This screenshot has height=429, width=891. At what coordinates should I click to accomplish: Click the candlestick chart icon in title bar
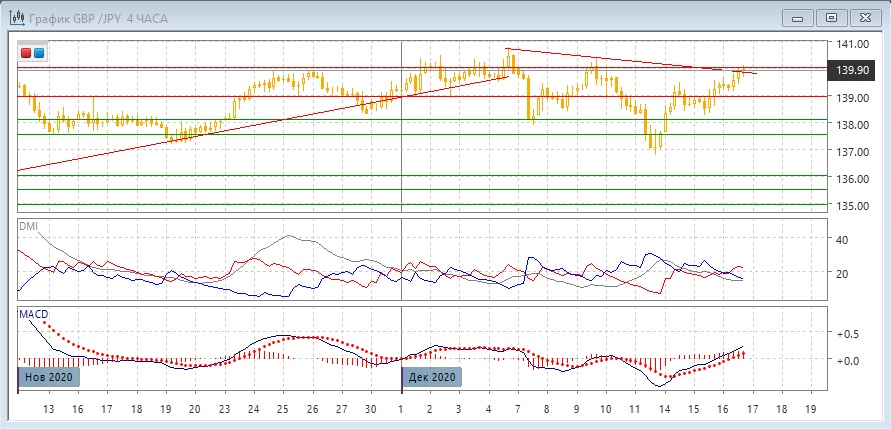click(x=16, y=17)
